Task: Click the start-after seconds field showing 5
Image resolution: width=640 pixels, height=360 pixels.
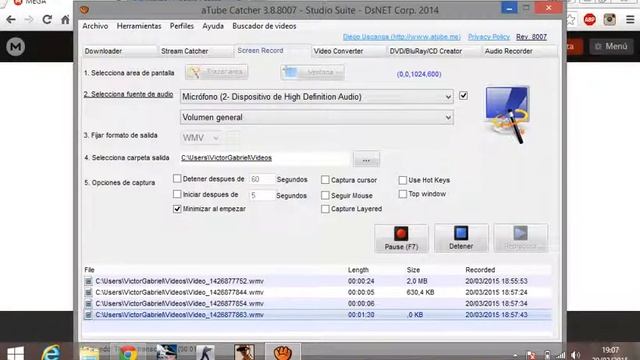Action: click(x=261, y=196)
